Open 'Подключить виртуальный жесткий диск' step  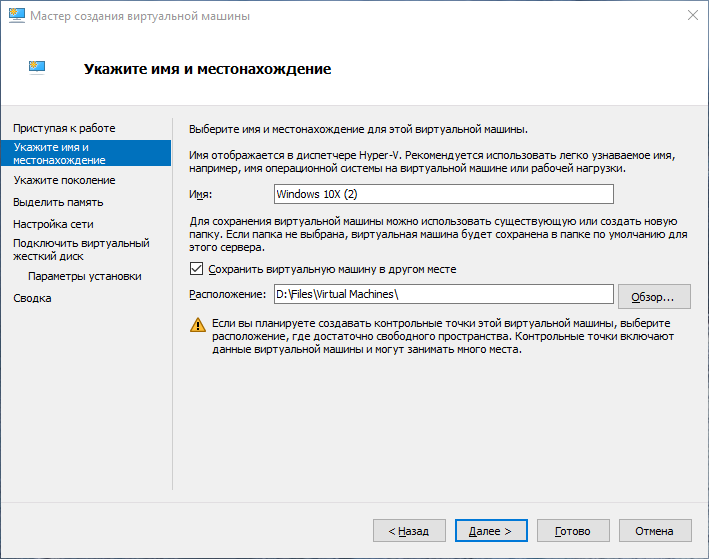click(81, 250)
